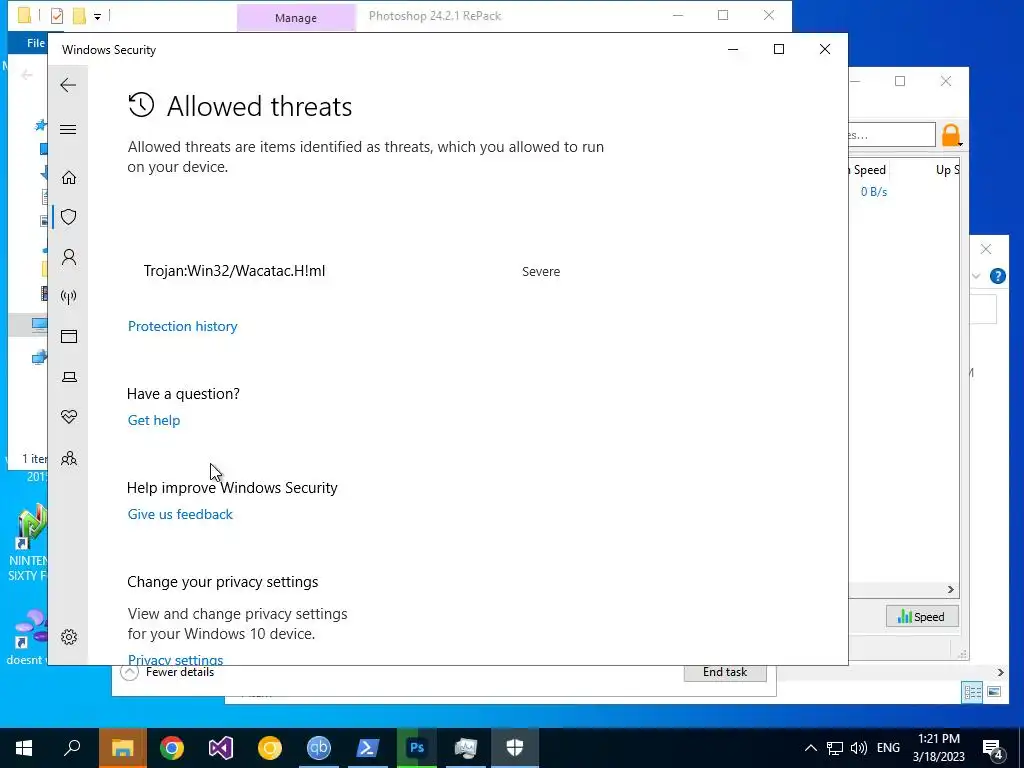Open the volume tray icon

tap(859, 748)
